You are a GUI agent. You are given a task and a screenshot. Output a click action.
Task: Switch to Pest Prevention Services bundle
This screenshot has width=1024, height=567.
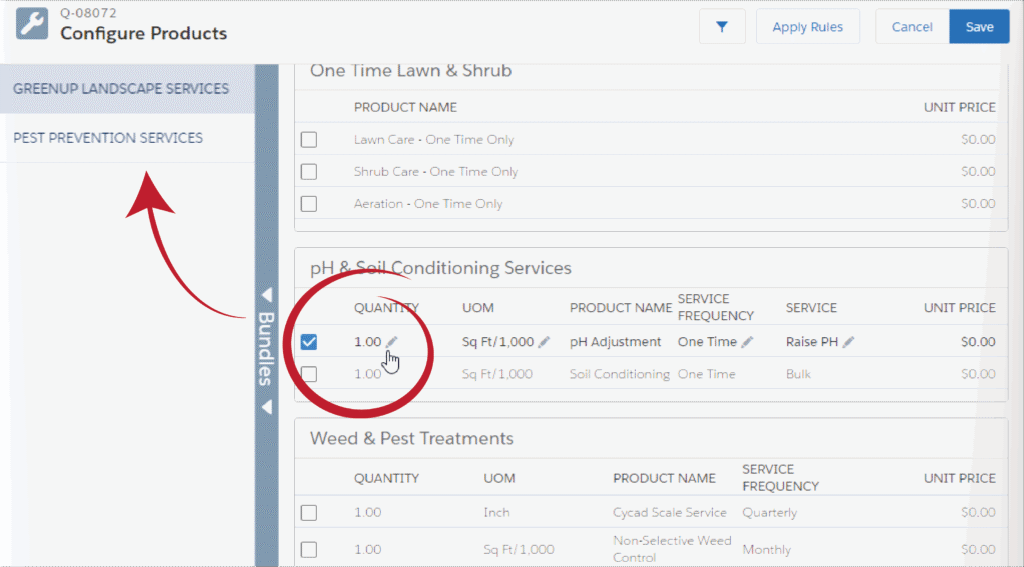108,138
